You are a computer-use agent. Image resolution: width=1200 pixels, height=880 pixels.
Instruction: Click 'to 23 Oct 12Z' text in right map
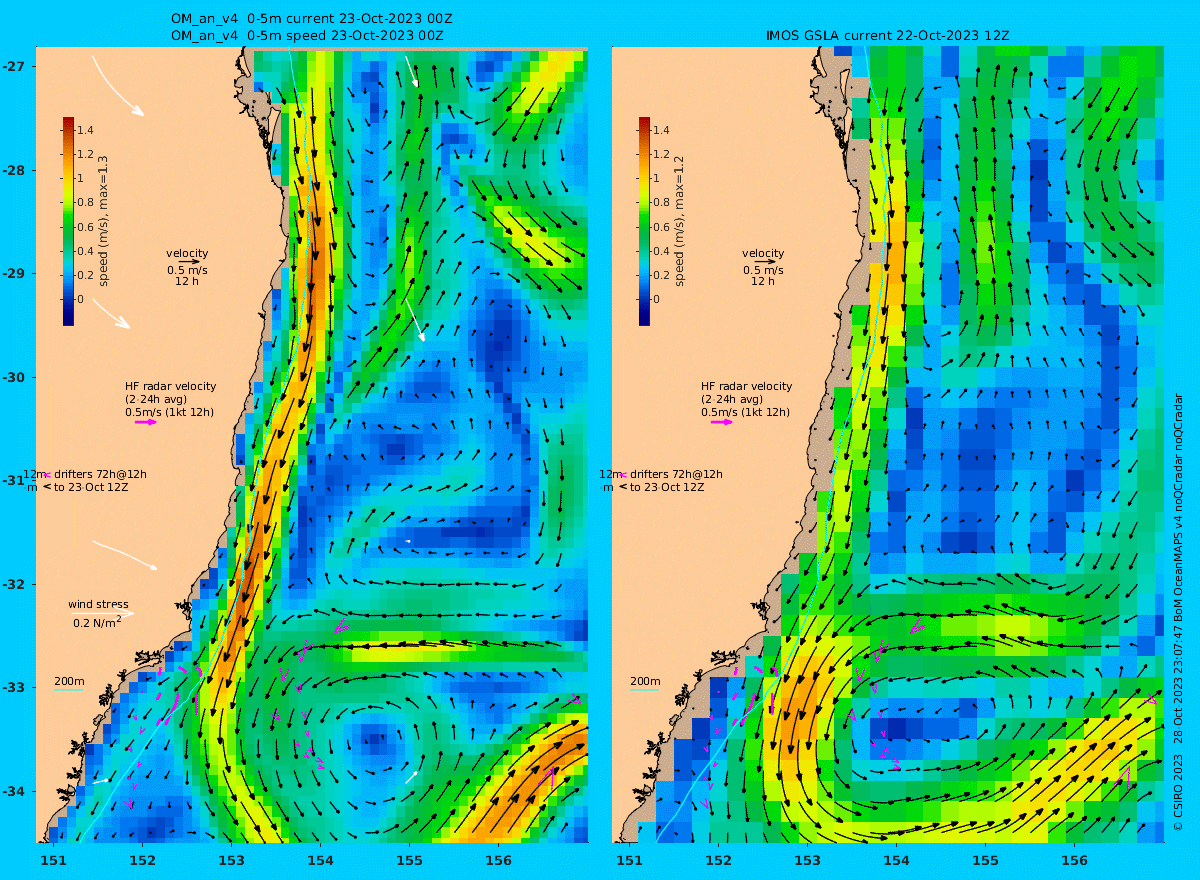click(x=667, y=487)
